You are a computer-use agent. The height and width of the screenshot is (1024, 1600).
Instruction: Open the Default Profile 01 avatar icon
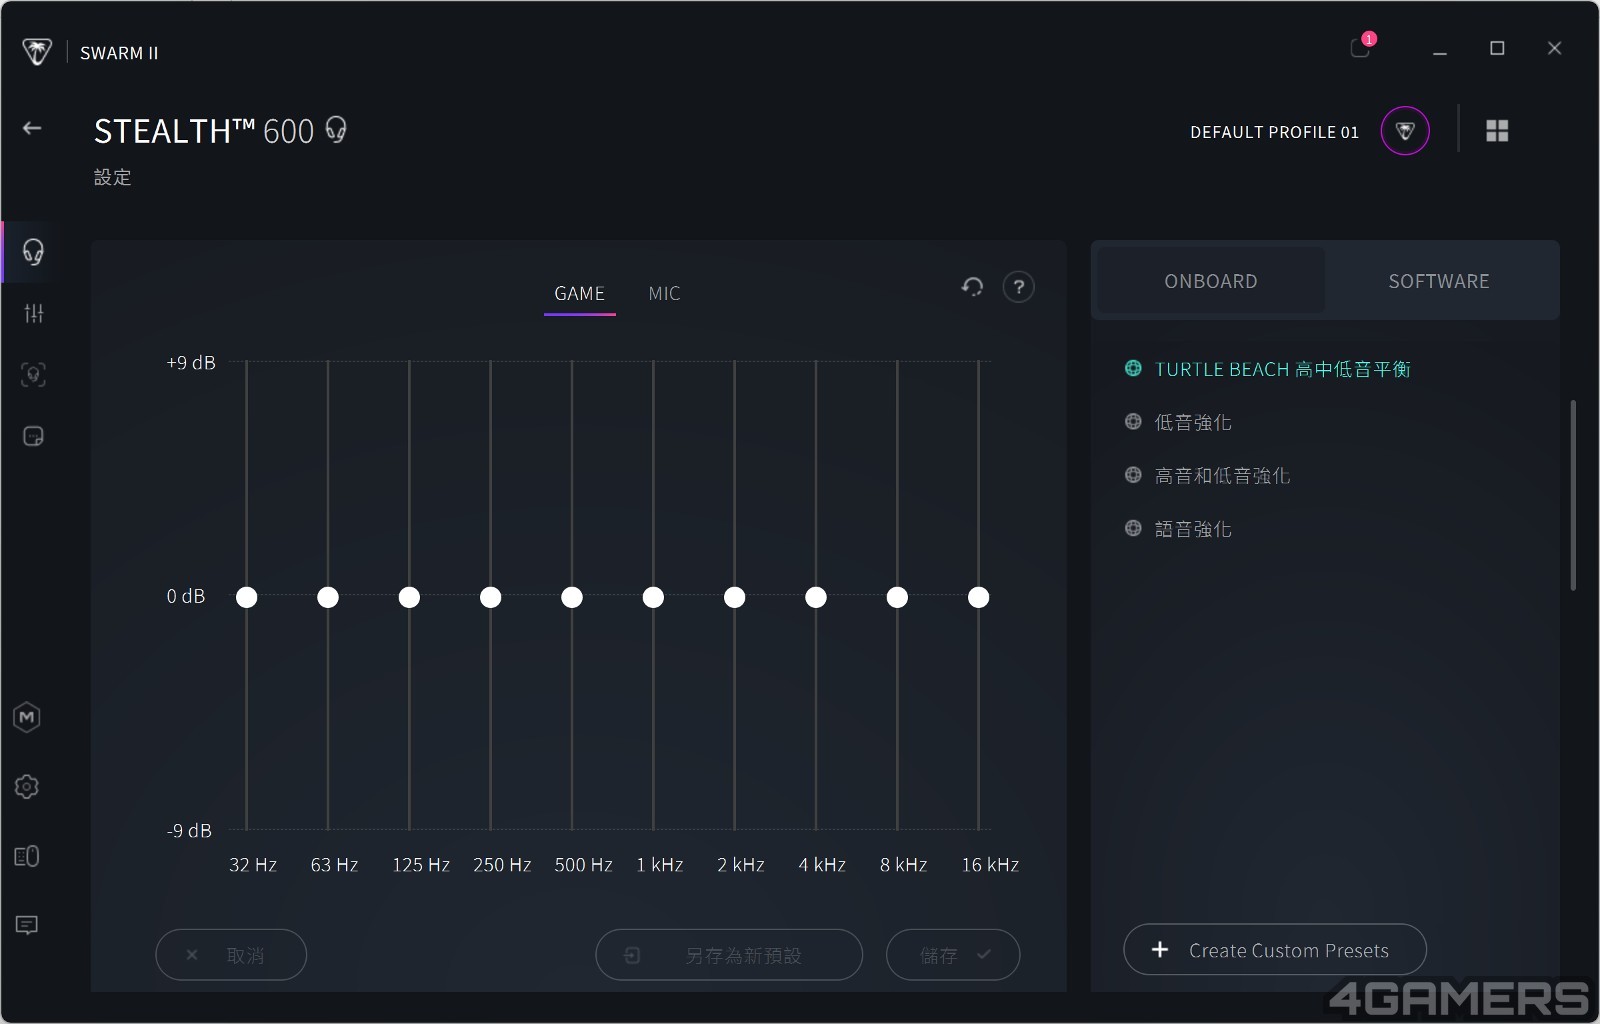(x=1405, y=131)
